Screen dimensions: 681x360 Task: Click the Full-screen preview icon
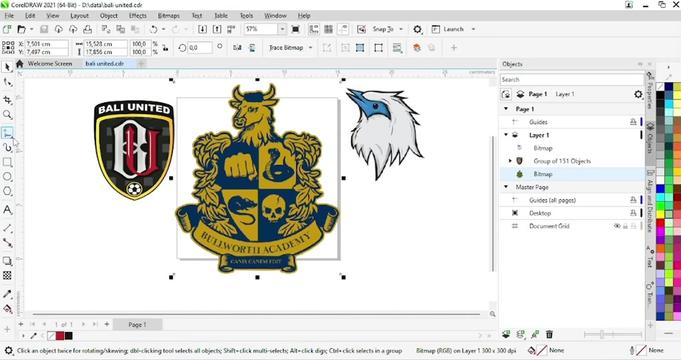point(295,29)
